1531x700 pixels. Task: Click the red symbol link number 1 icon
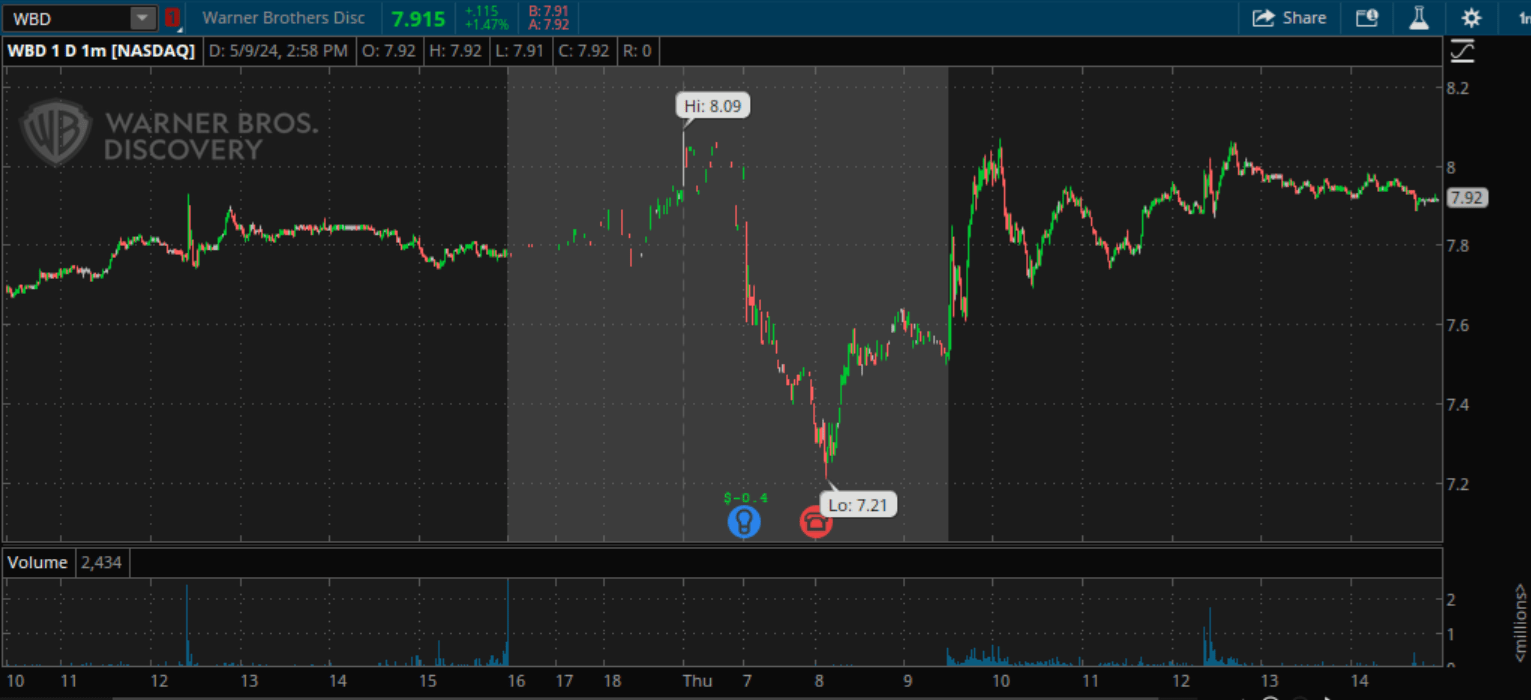tap(173, 18)
